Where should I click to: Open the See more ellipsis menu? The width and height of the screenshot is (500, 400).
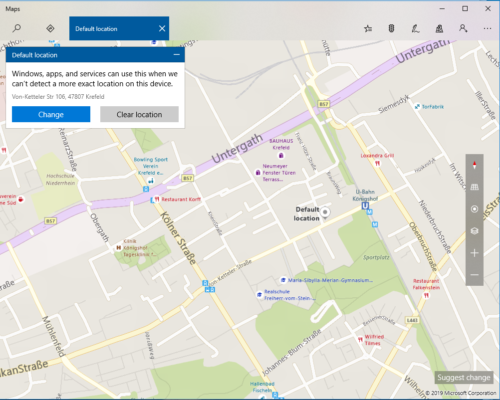[487, 28]
